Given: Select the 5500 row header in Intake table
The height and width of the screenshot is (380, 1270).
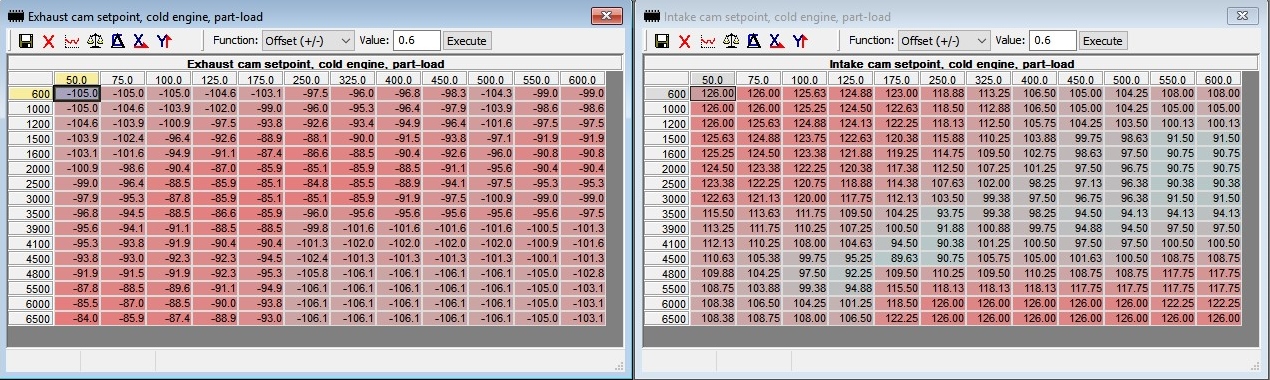Looking at the screenshot, I should tap(667, 288).
